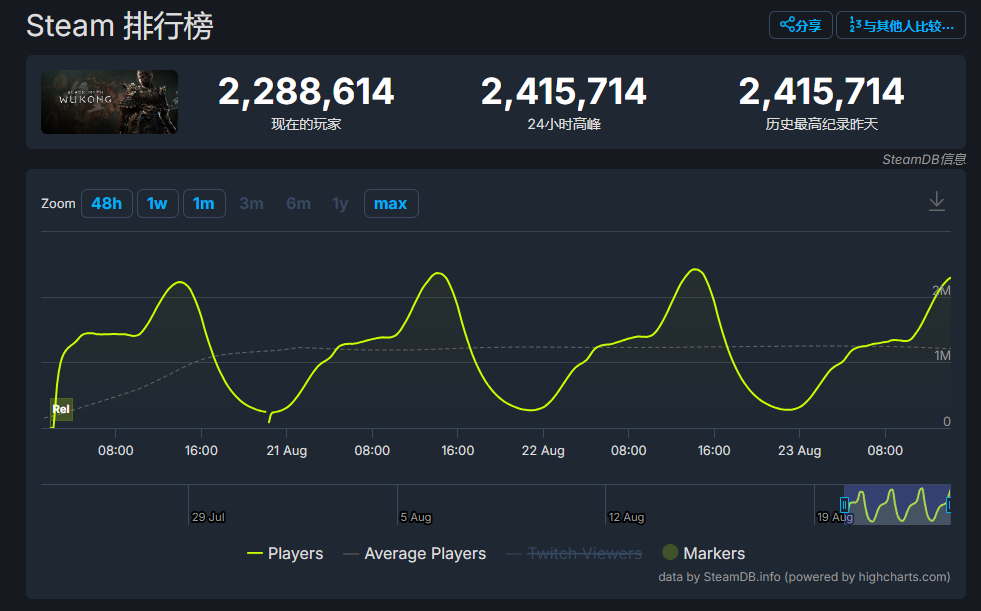981x611 pixels.
Task: Click the 现在的玩家 label
Action: point(306,124)
